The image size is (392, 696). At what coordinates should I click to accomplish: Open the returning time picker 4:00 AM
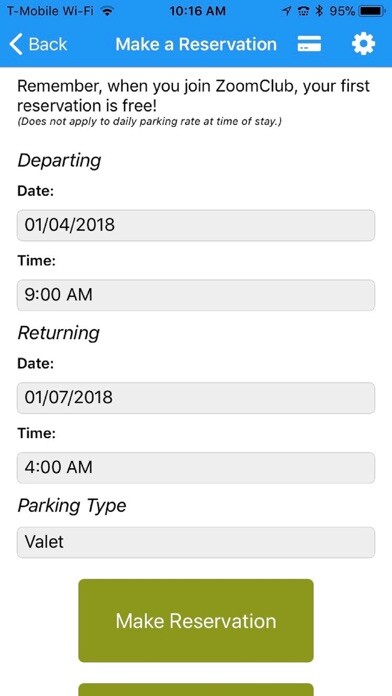click(196, 468)
